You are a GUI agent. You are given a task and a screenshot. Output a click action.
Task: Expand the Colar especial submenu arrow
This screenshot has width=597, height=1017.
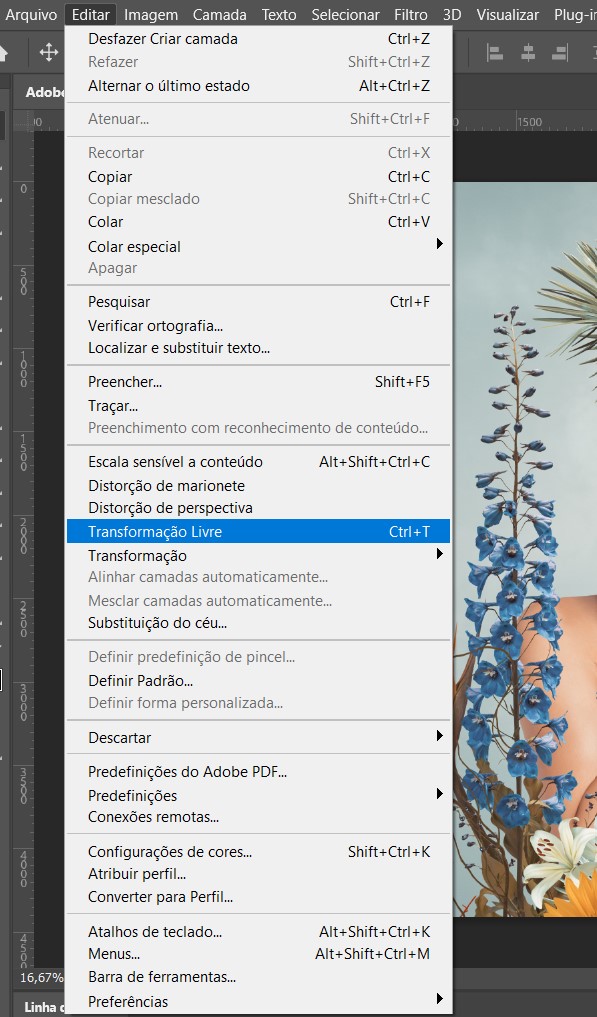(439, 244)
